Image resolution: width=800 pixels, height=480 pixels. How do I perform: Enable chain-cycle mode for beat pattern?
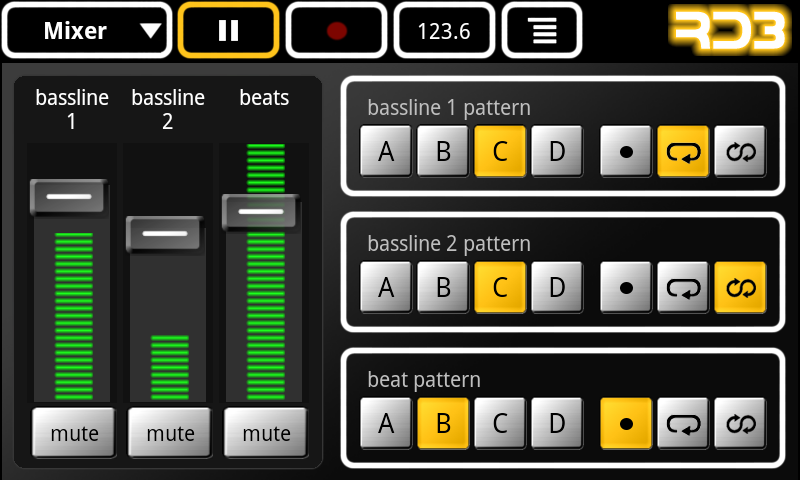pos(740,423)
